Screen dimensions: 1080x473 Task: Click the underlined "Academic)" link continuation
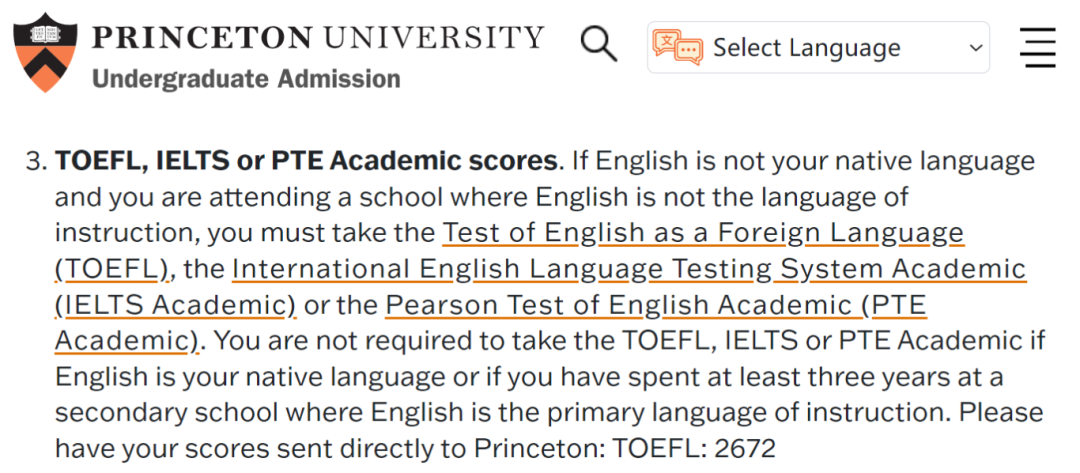coord(127,341)
